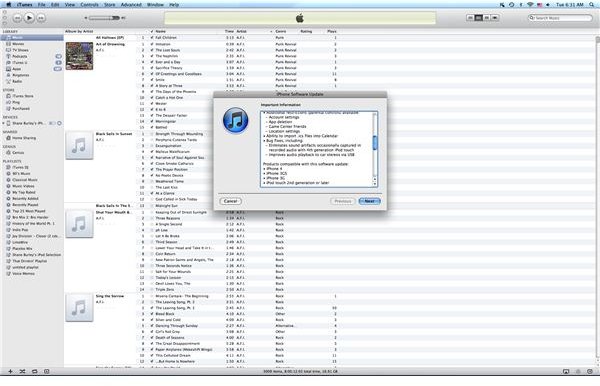Viewport: 600px width, 386px height.
Task: Check the Midnight Sun song checkbox
Action: click(152, 206)
